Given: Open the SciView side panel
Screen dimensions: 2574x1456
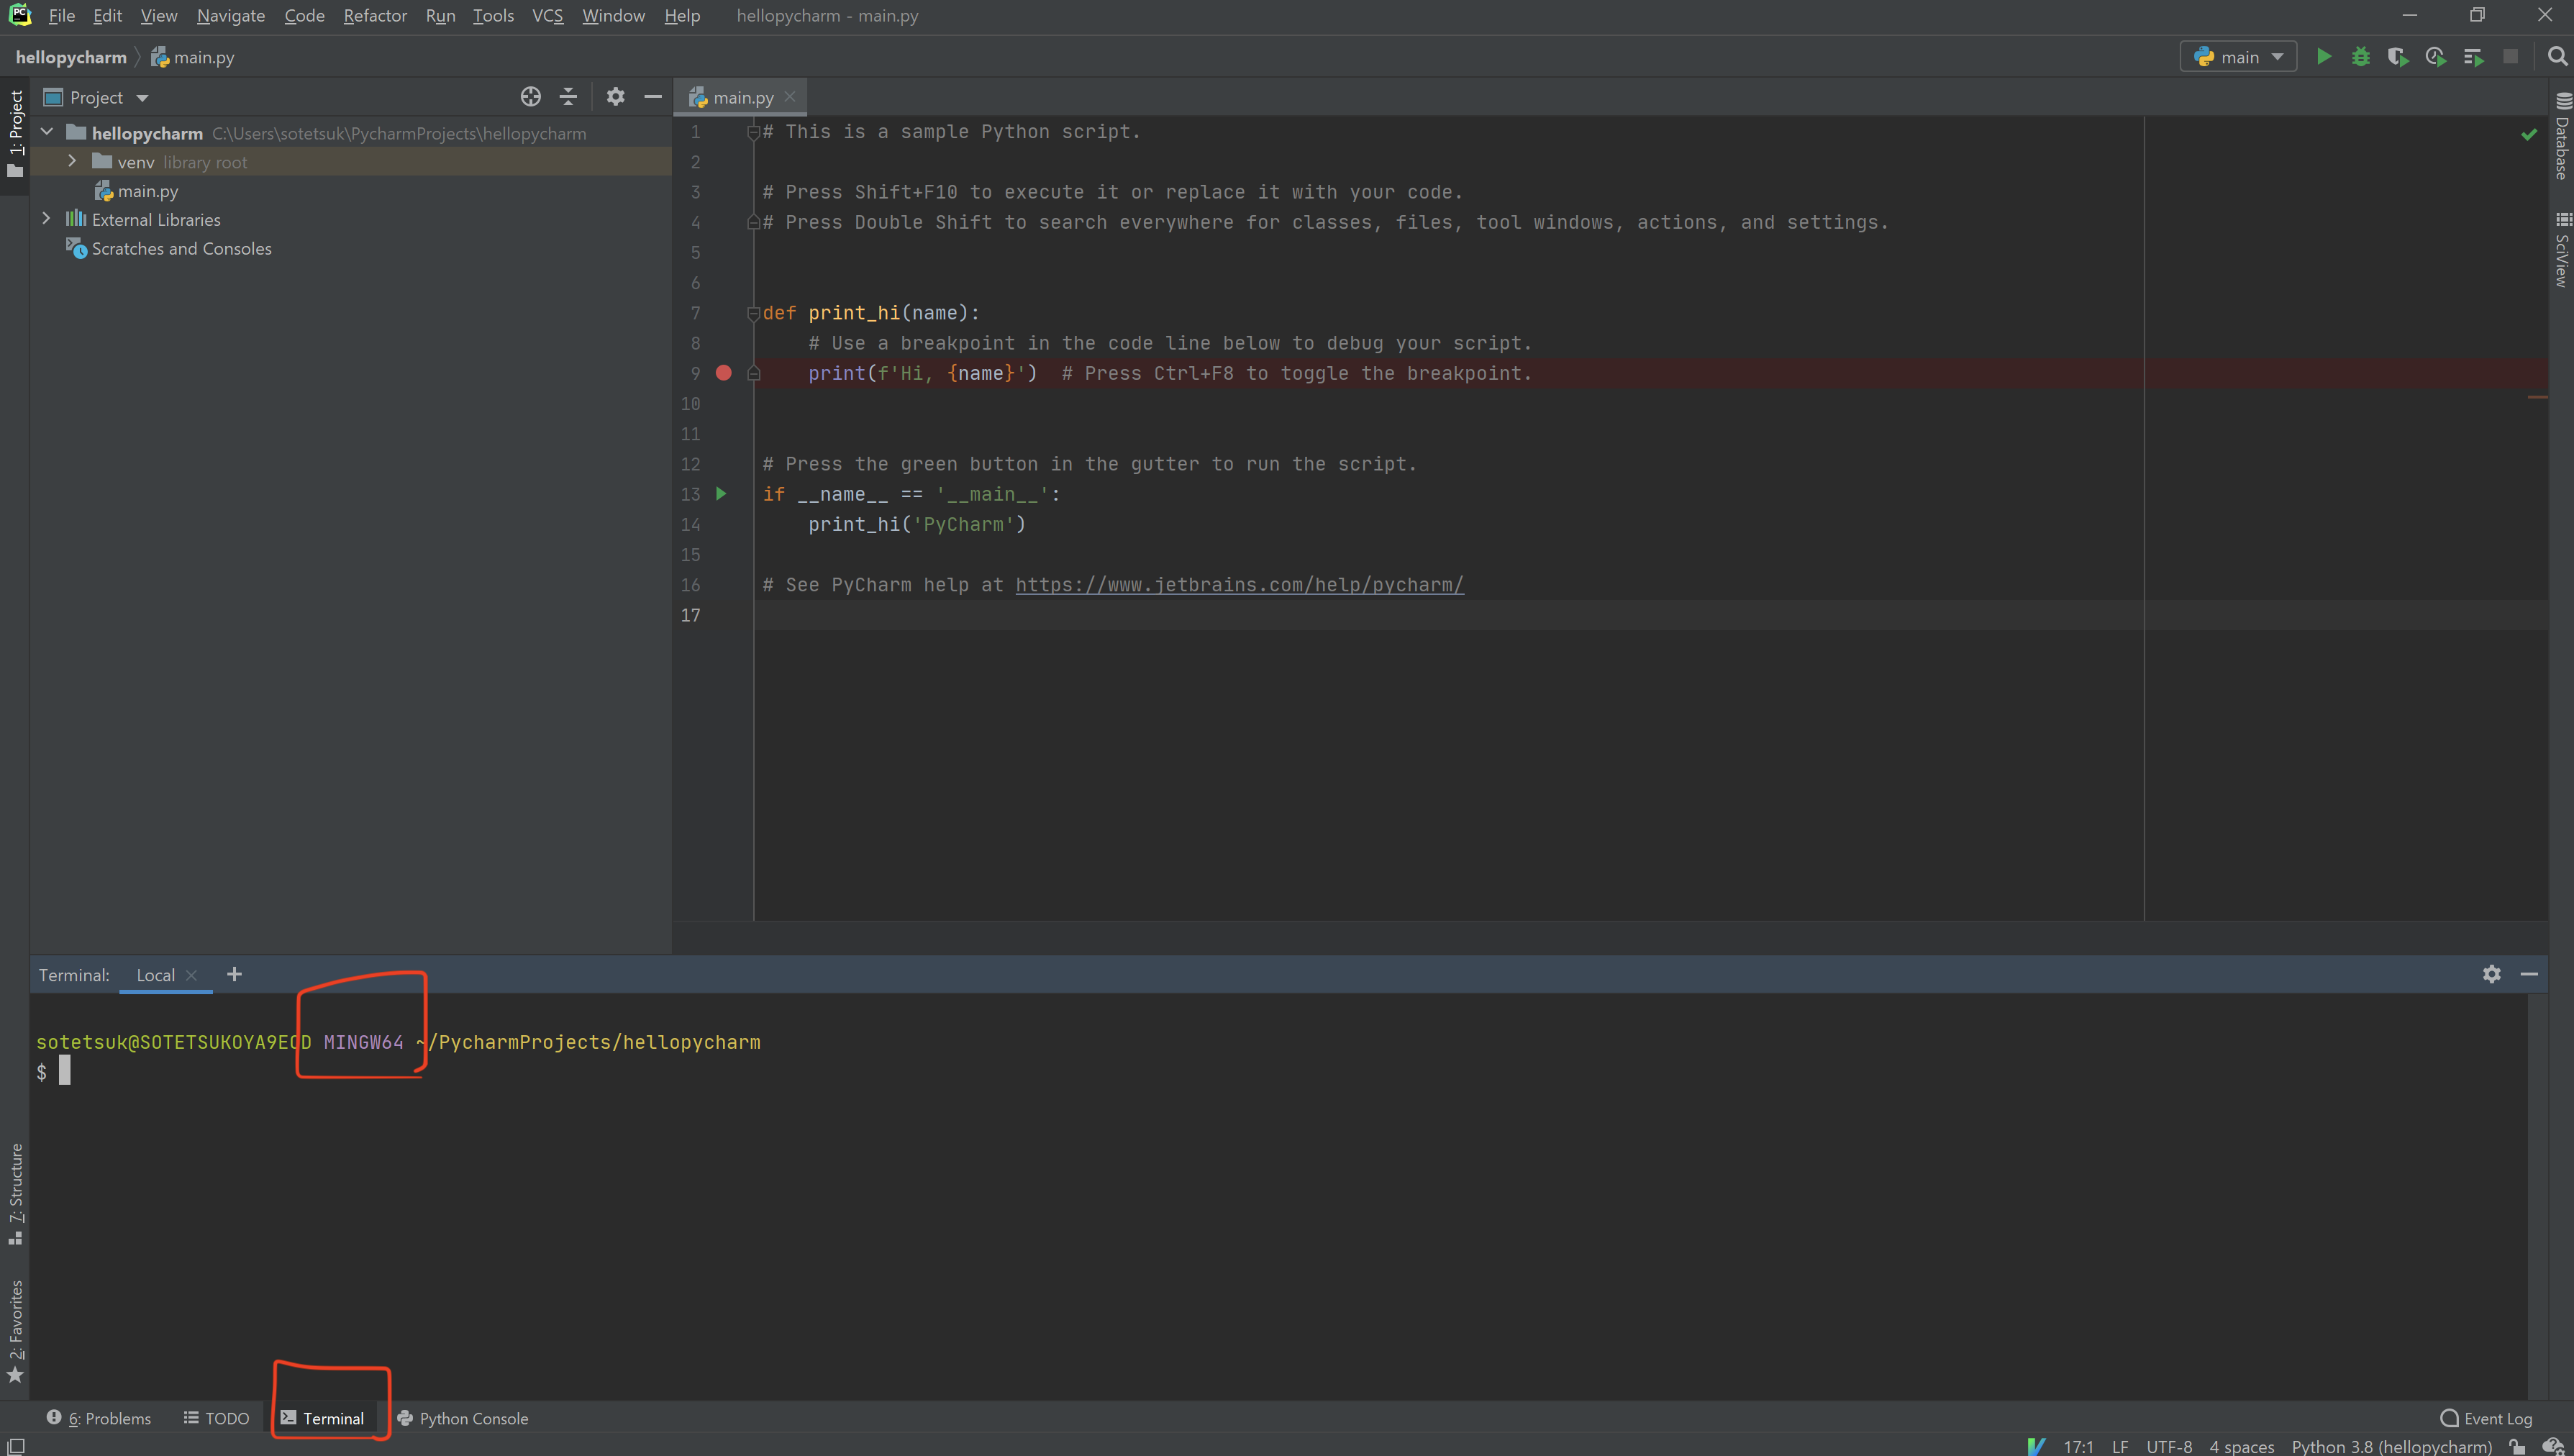Looking at the screenshot, I should coord(2562,249).
